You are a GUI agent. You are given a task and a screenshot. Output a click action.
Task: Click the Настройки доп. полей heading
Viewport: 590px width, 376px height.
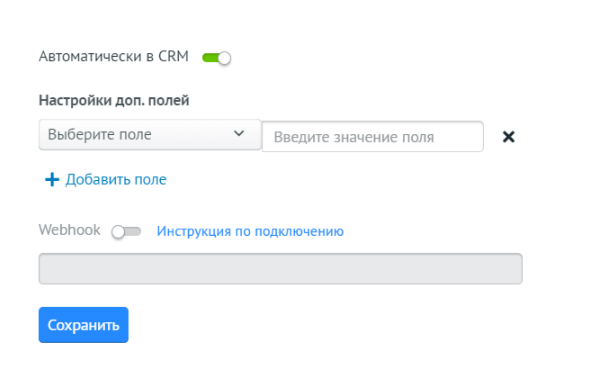114,100
